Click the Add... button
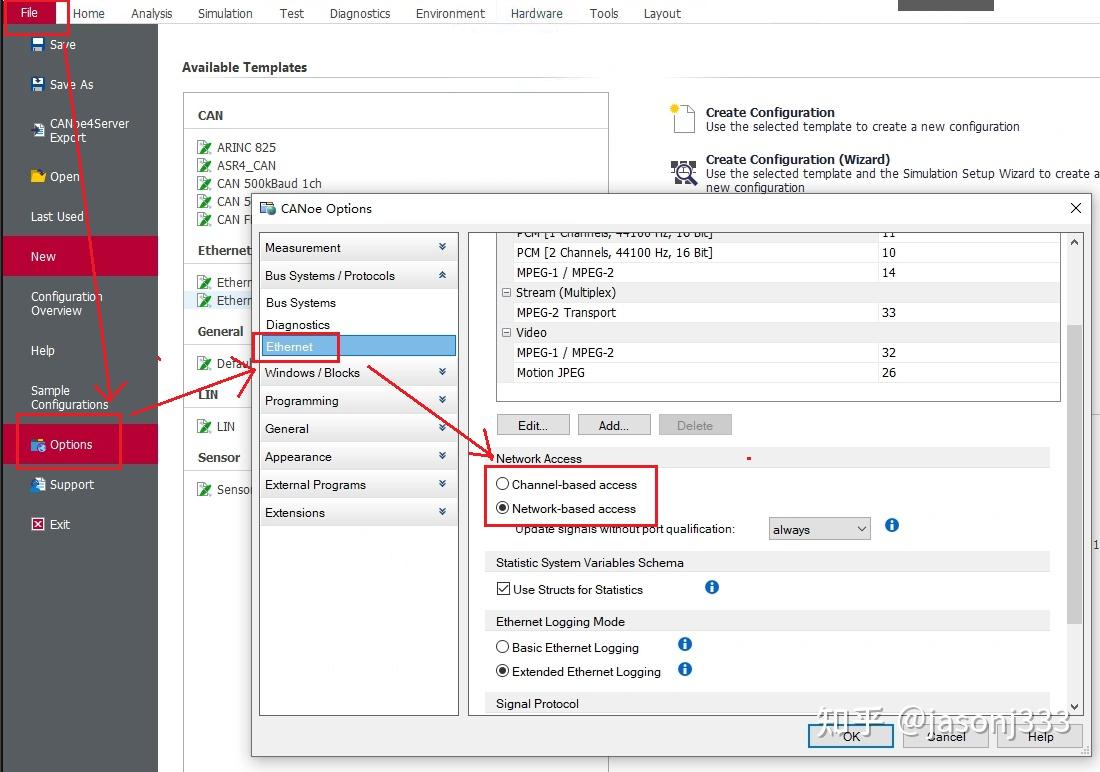Viewport: 1100px width, 772px height. [614, 425]
